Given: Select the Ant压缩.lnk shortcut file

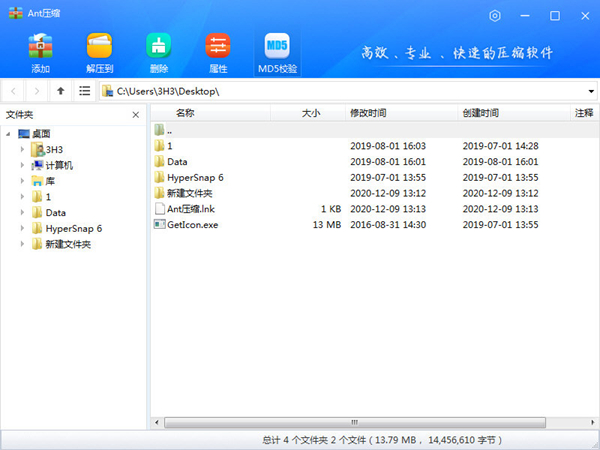Looking at the screenshot, I should 192,209.
